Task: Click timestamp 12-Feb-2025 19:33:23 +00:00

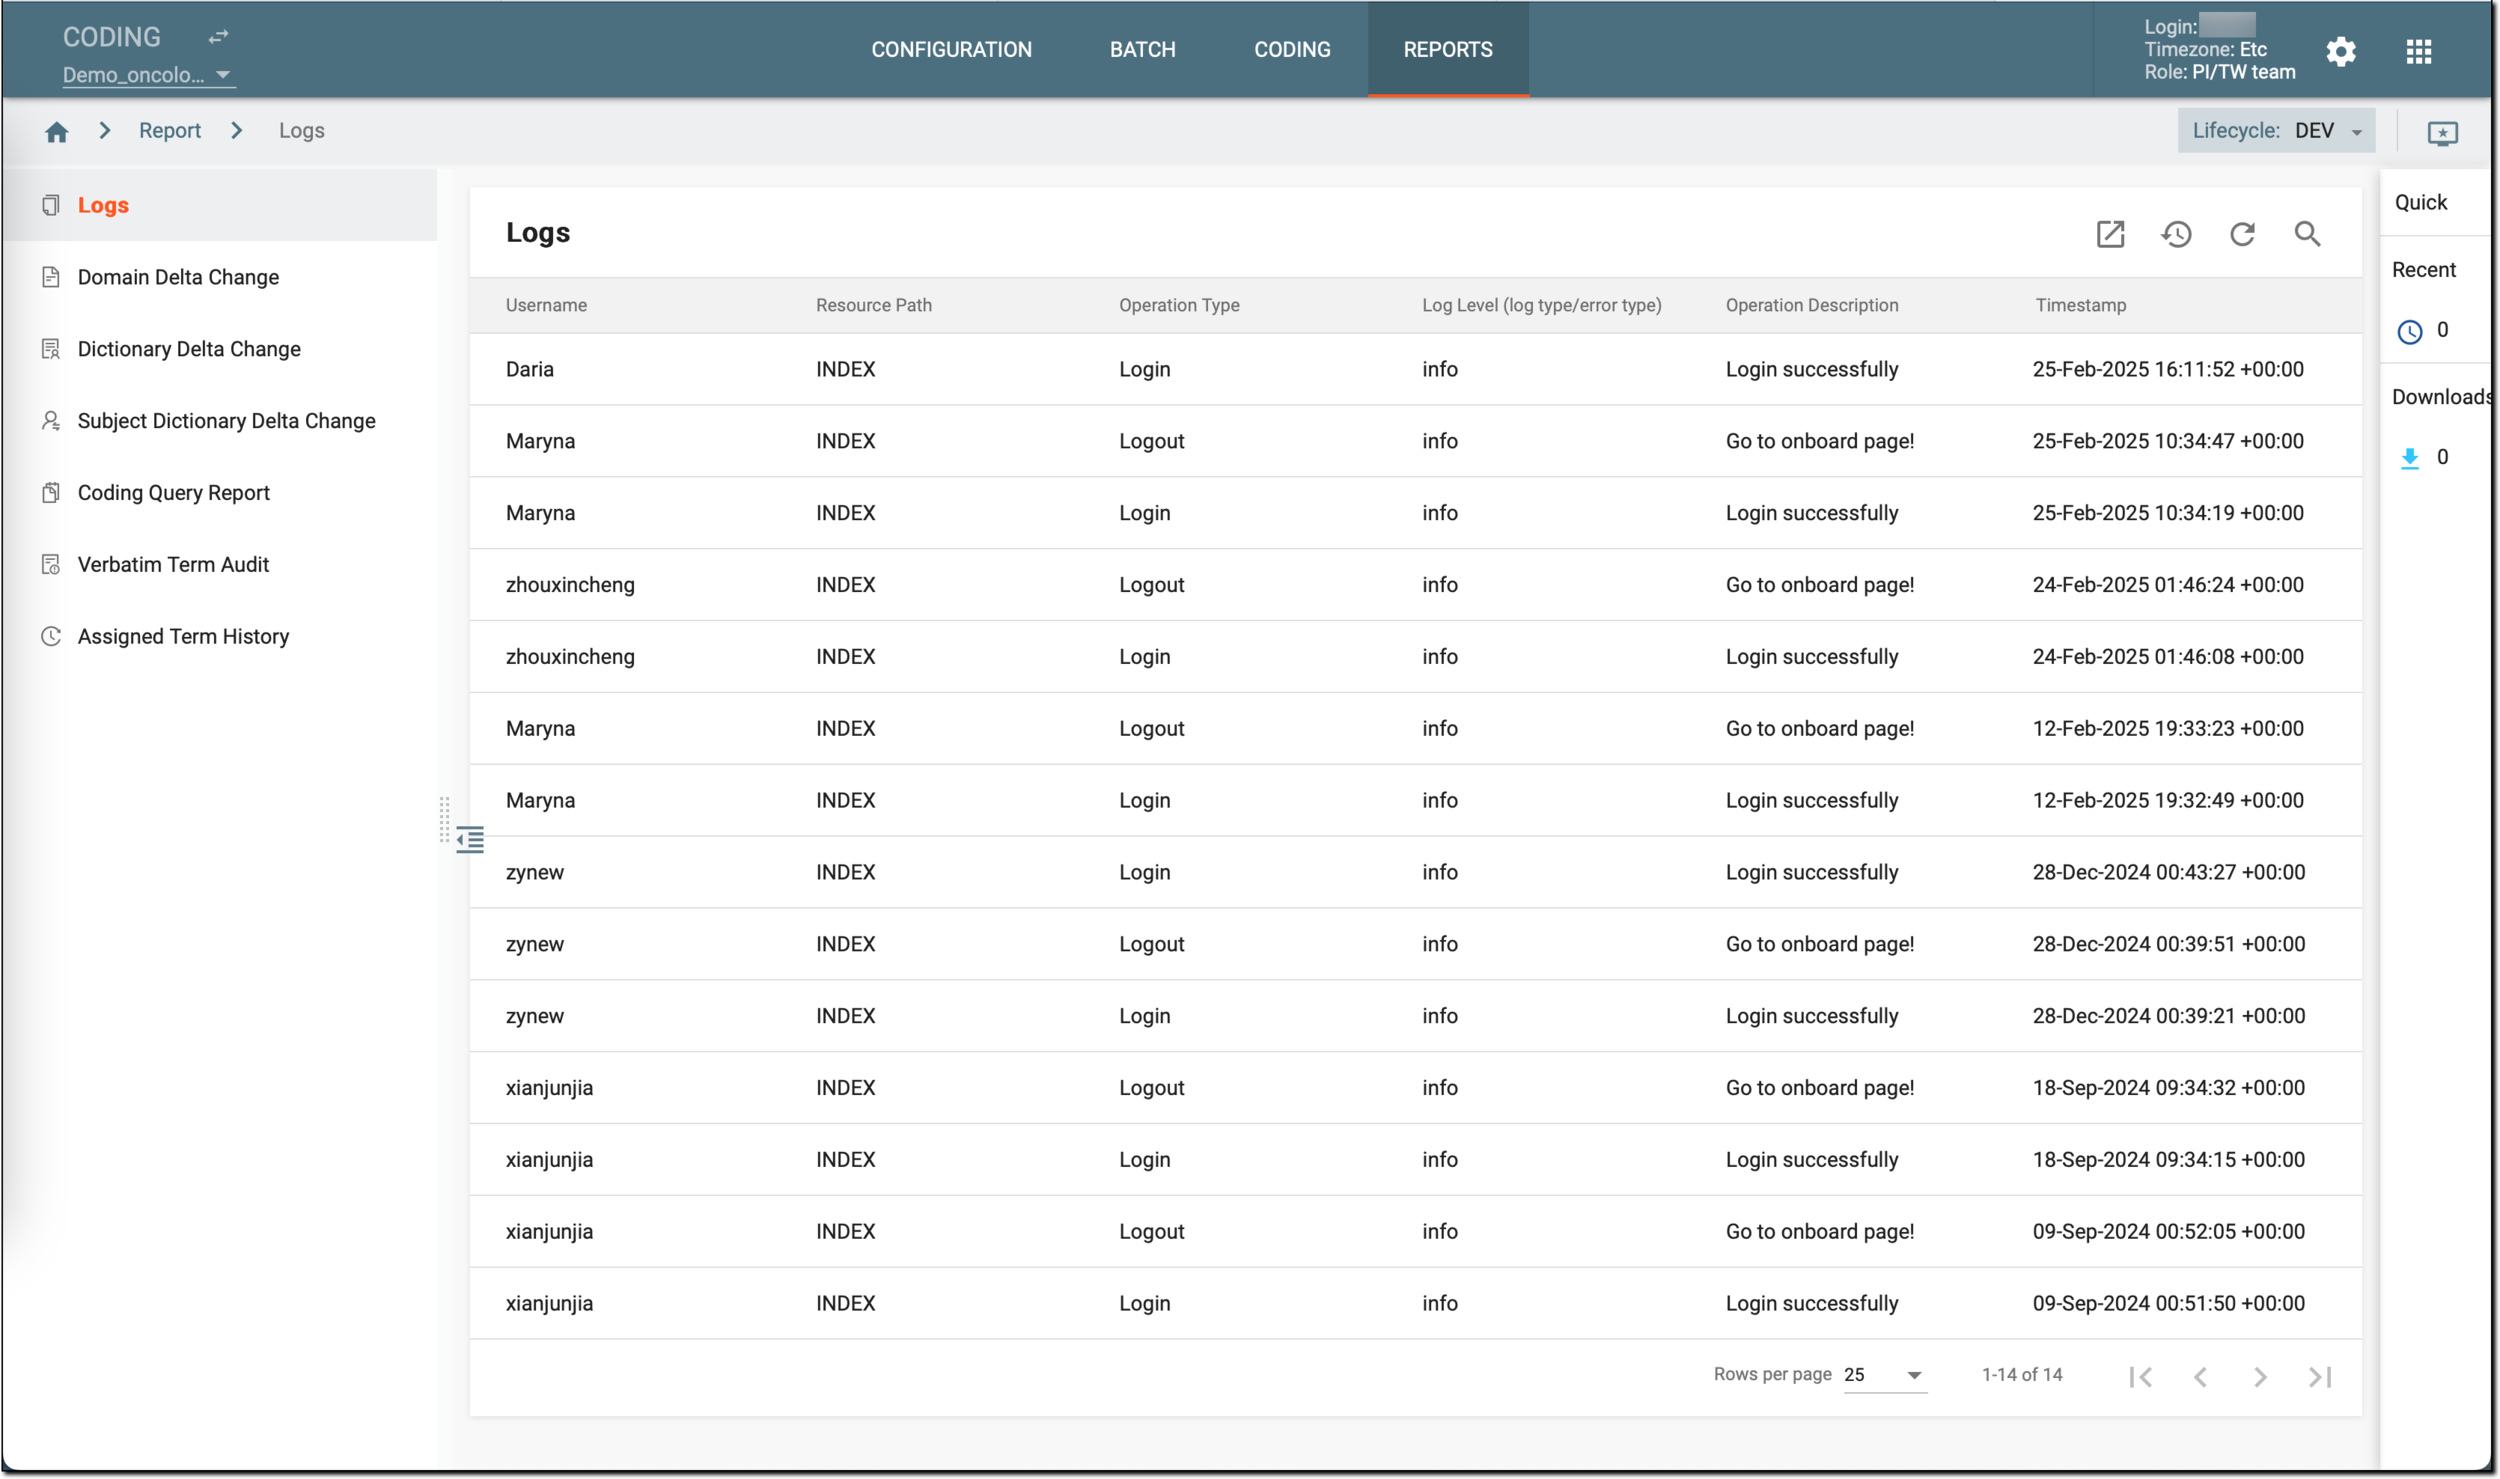Action: [2167, 729]
